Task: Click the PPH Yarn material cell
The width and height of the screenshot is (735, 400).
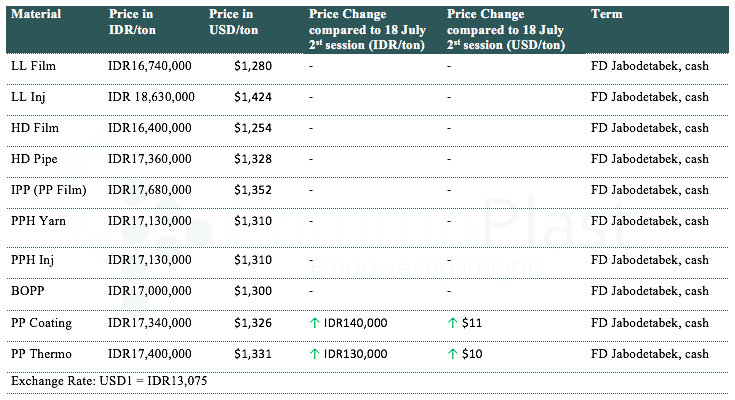Action: (x=39, y=221)
